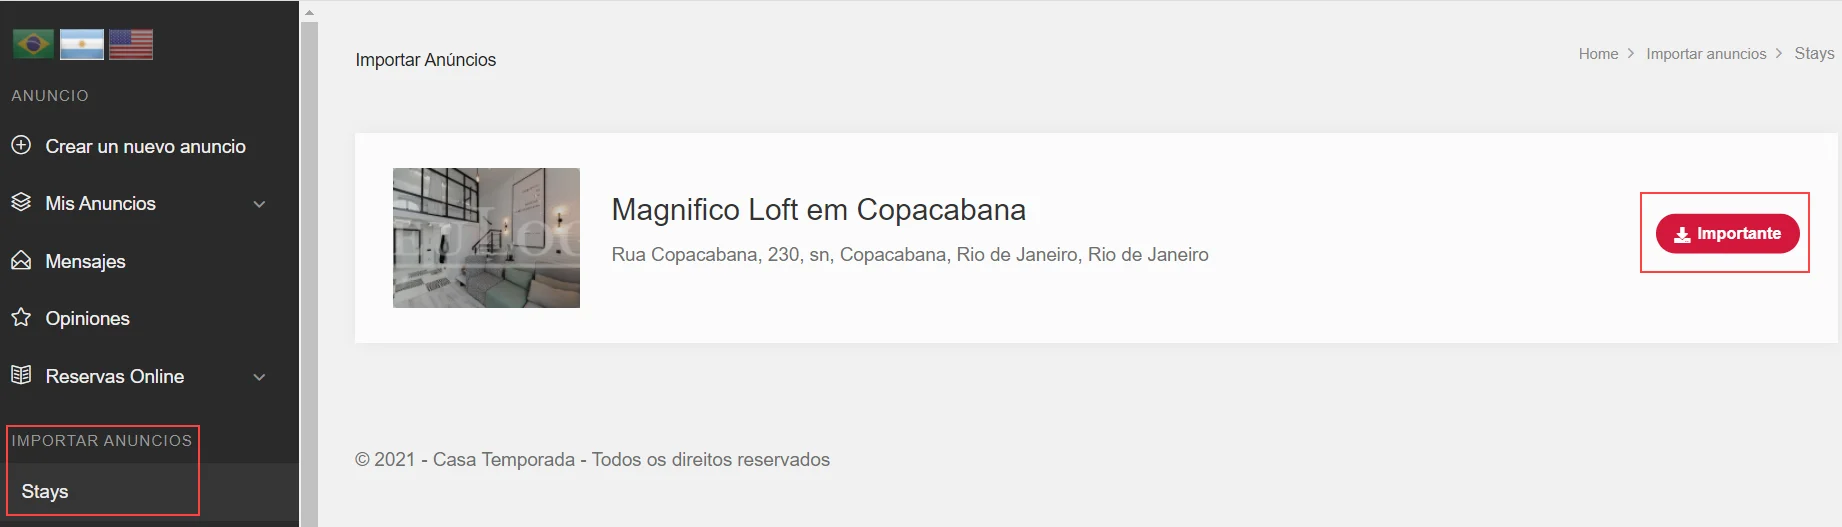Screen dimensions: 1842x527
Task: Click the download icon in the Importante button
Action: pyautogui.click(x=1682, y=234)
